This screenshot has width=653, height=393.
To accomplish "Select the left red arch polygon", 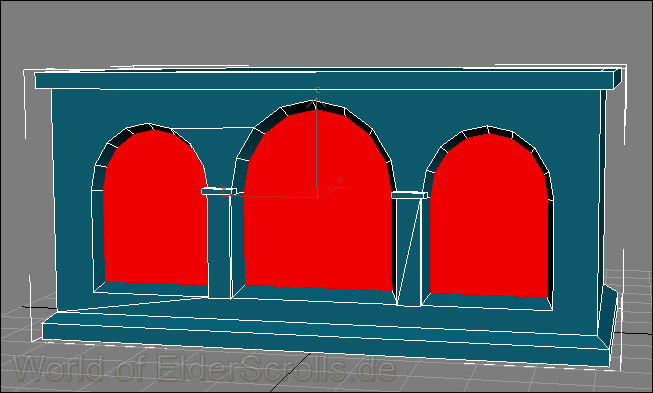I will pyautogui.click(x=155, y=208).
